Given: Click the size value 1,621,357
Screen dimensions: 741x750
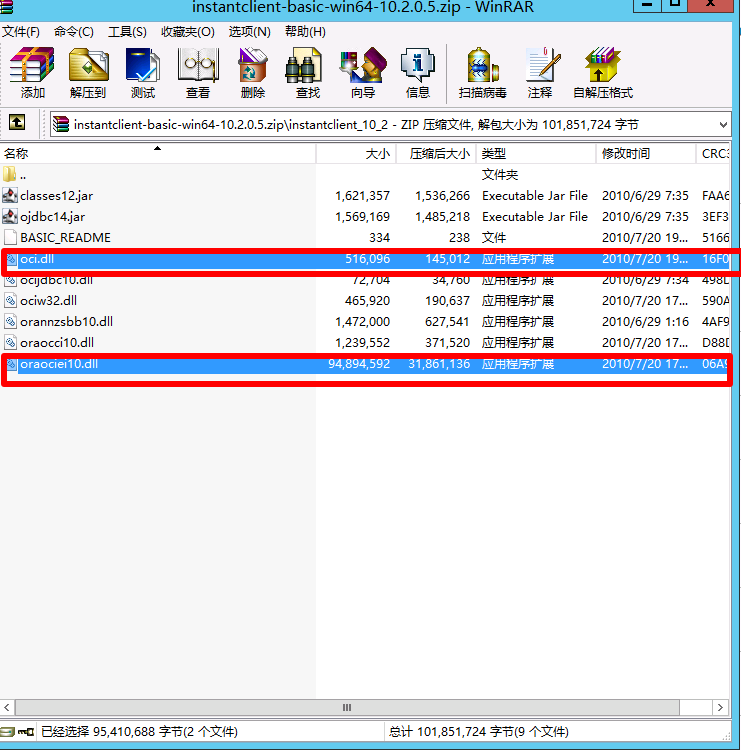Looking at the screenshot, I should (x=363, y=196).
